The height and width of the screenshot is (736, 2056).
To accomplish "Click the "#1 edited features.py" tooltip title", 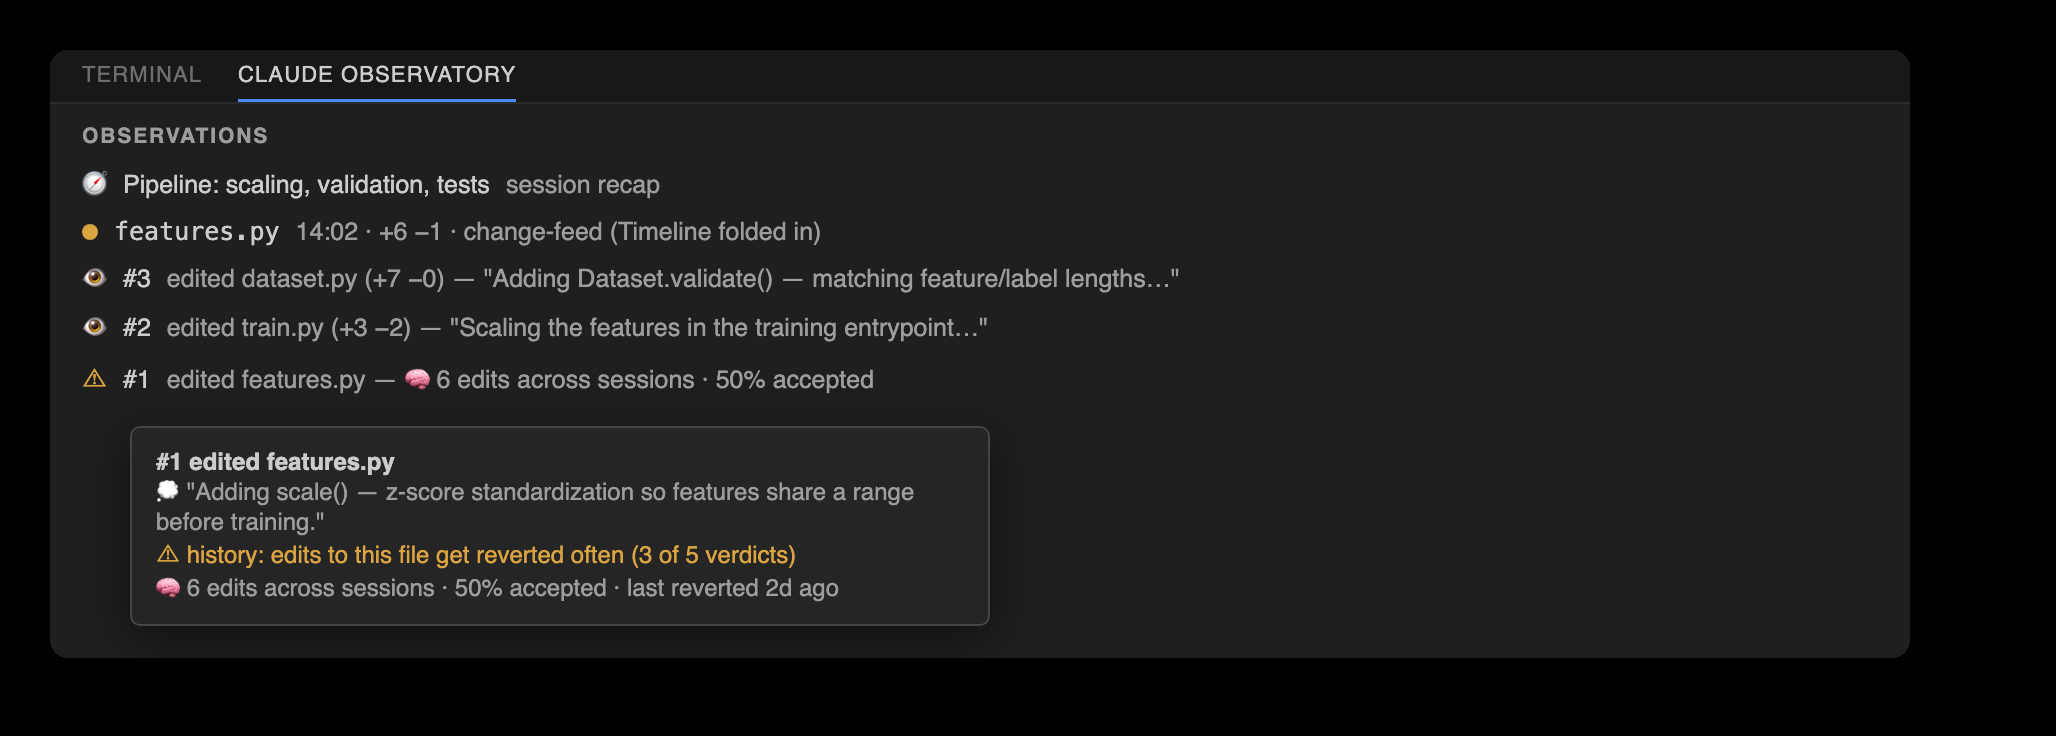I will click(275, 461).
